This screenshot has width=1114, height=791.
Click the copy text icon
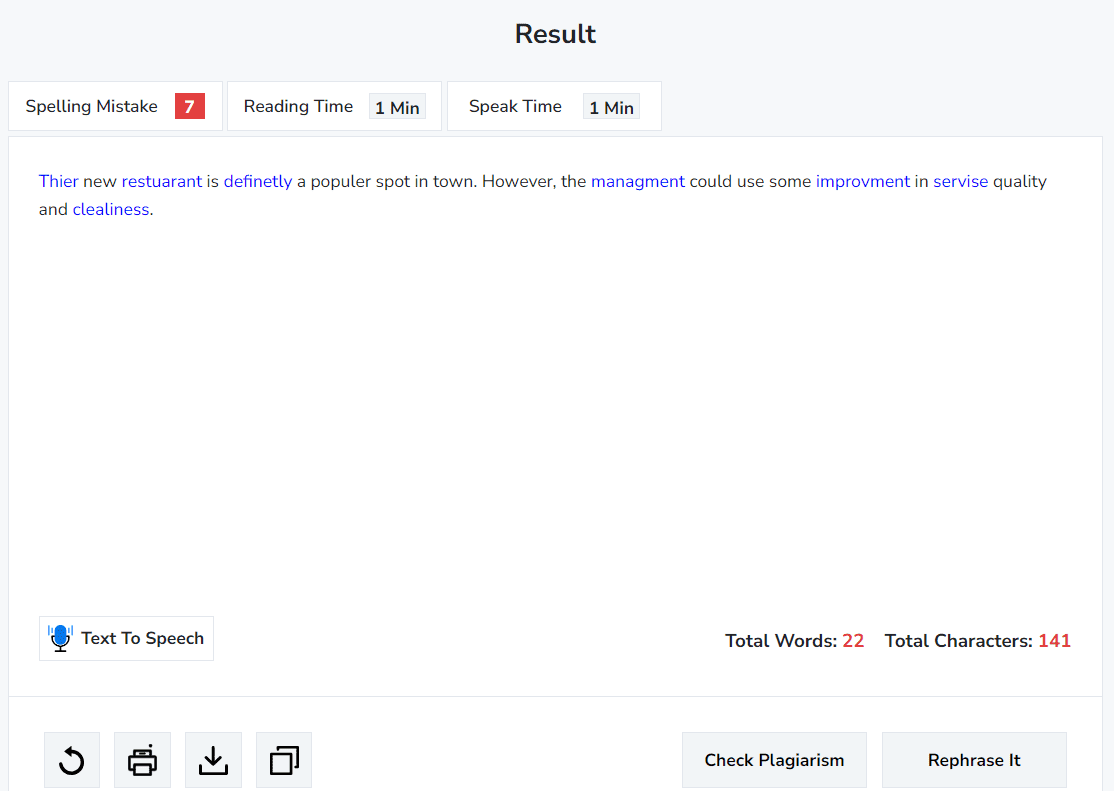tap(283, 760)
